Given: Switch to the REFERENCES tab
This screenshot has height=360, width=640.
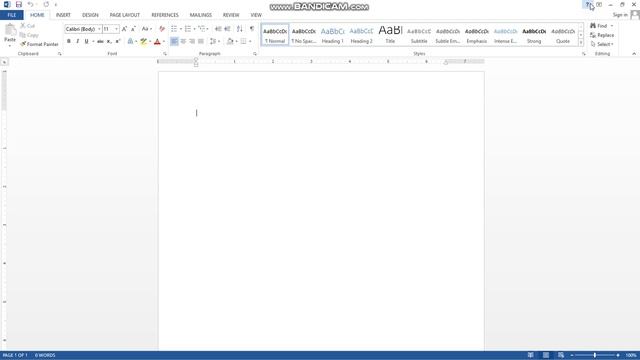Looking at the screenshot, I should pyautogui.click(x=165, y=15).
